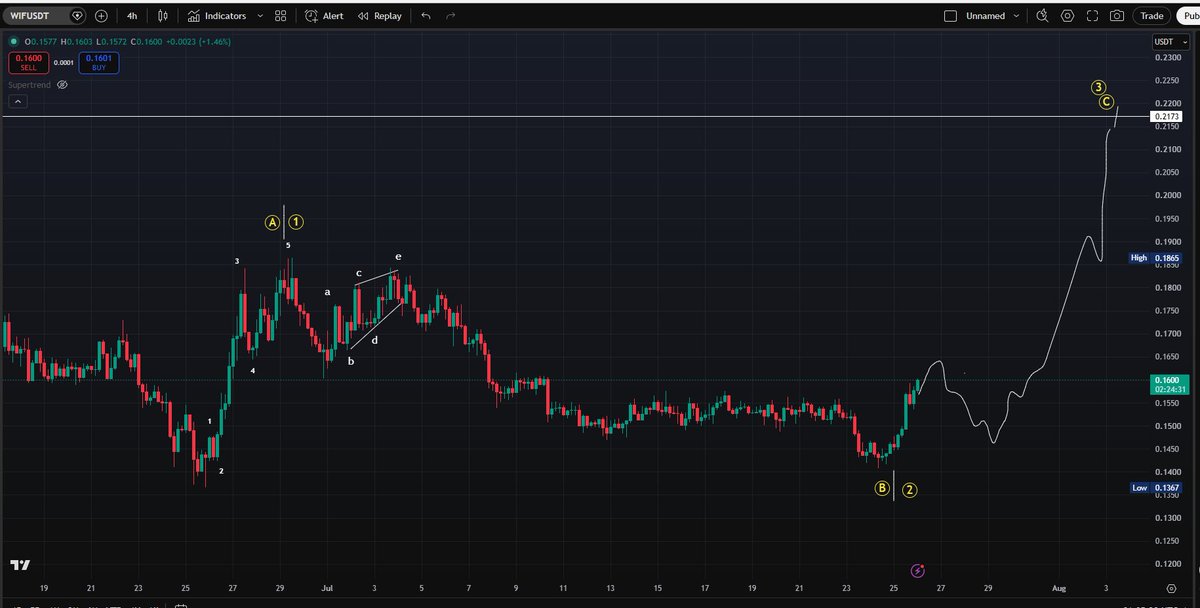
Task: Click the Jul date label on time axis
Action: click(326, 589)
